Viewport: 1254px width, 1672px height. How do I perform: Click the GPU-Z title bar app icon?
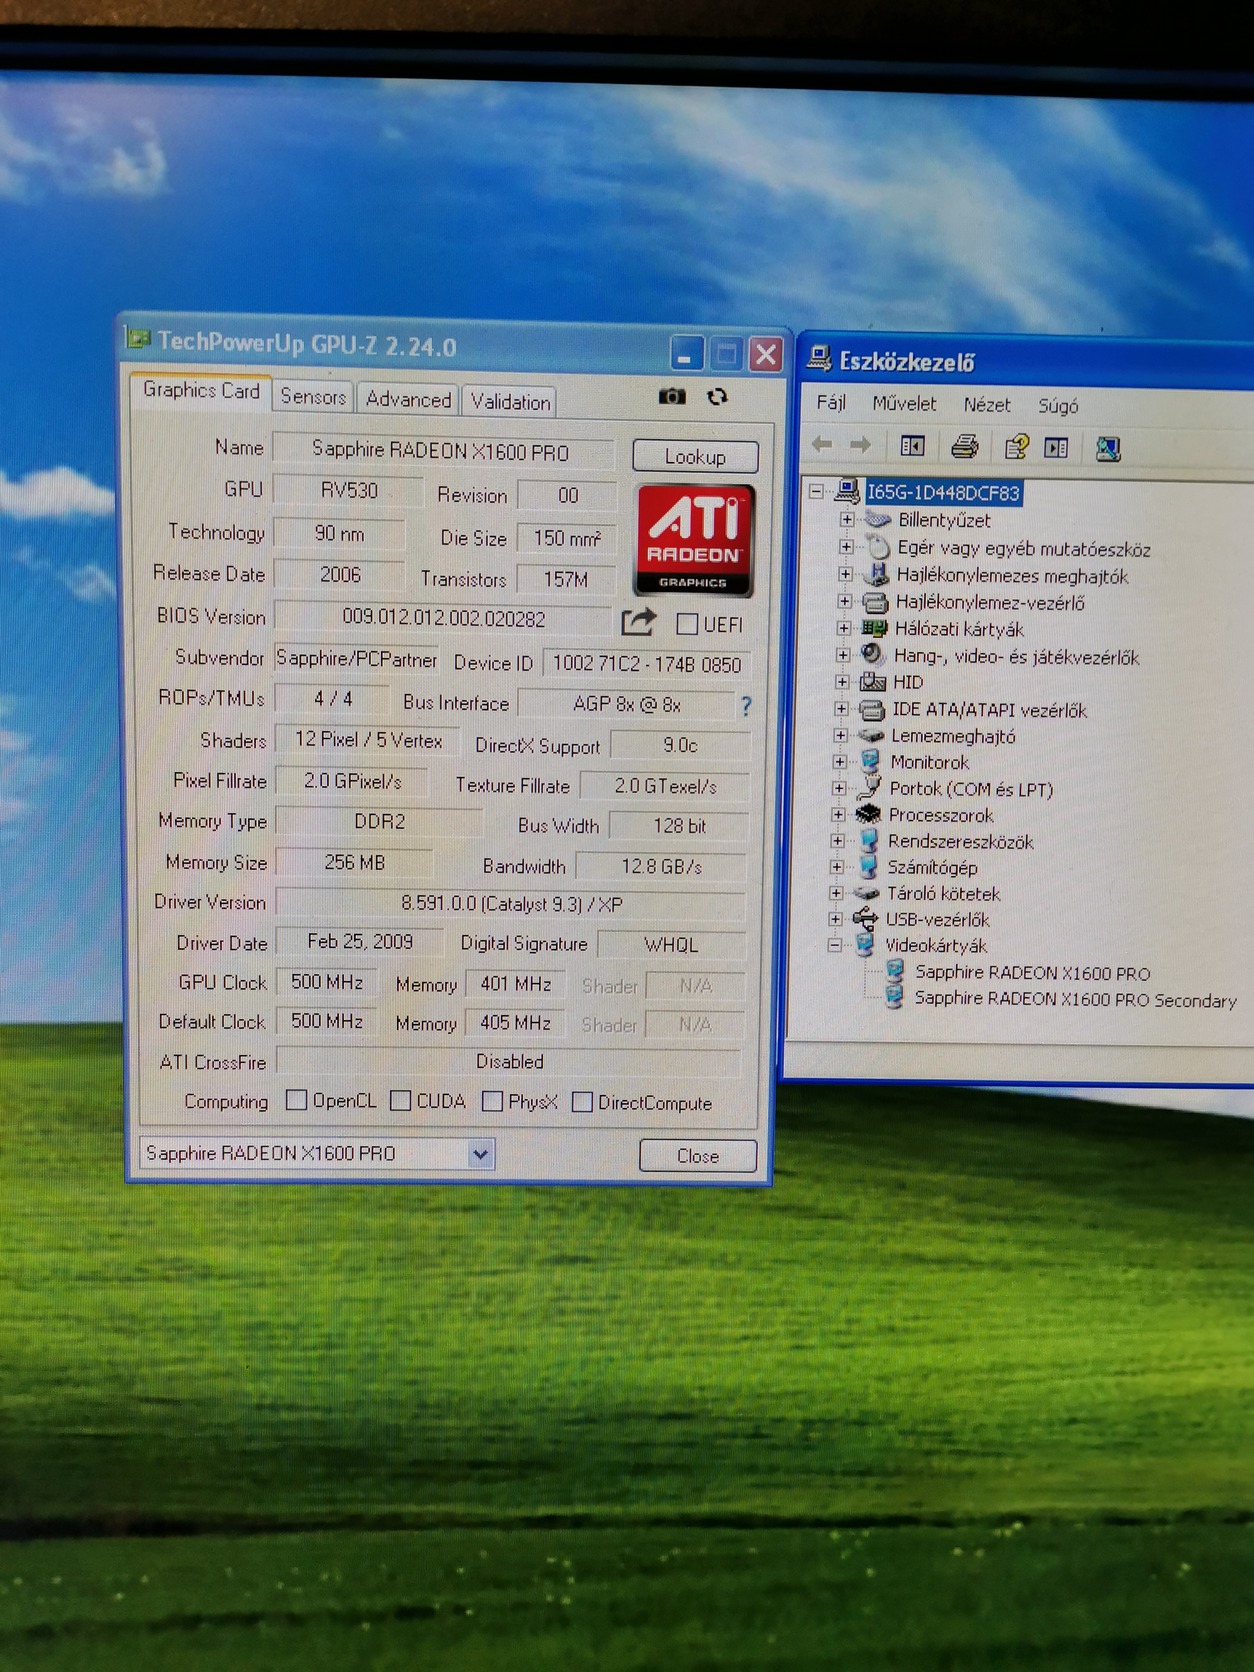click(x=138, y=339)
